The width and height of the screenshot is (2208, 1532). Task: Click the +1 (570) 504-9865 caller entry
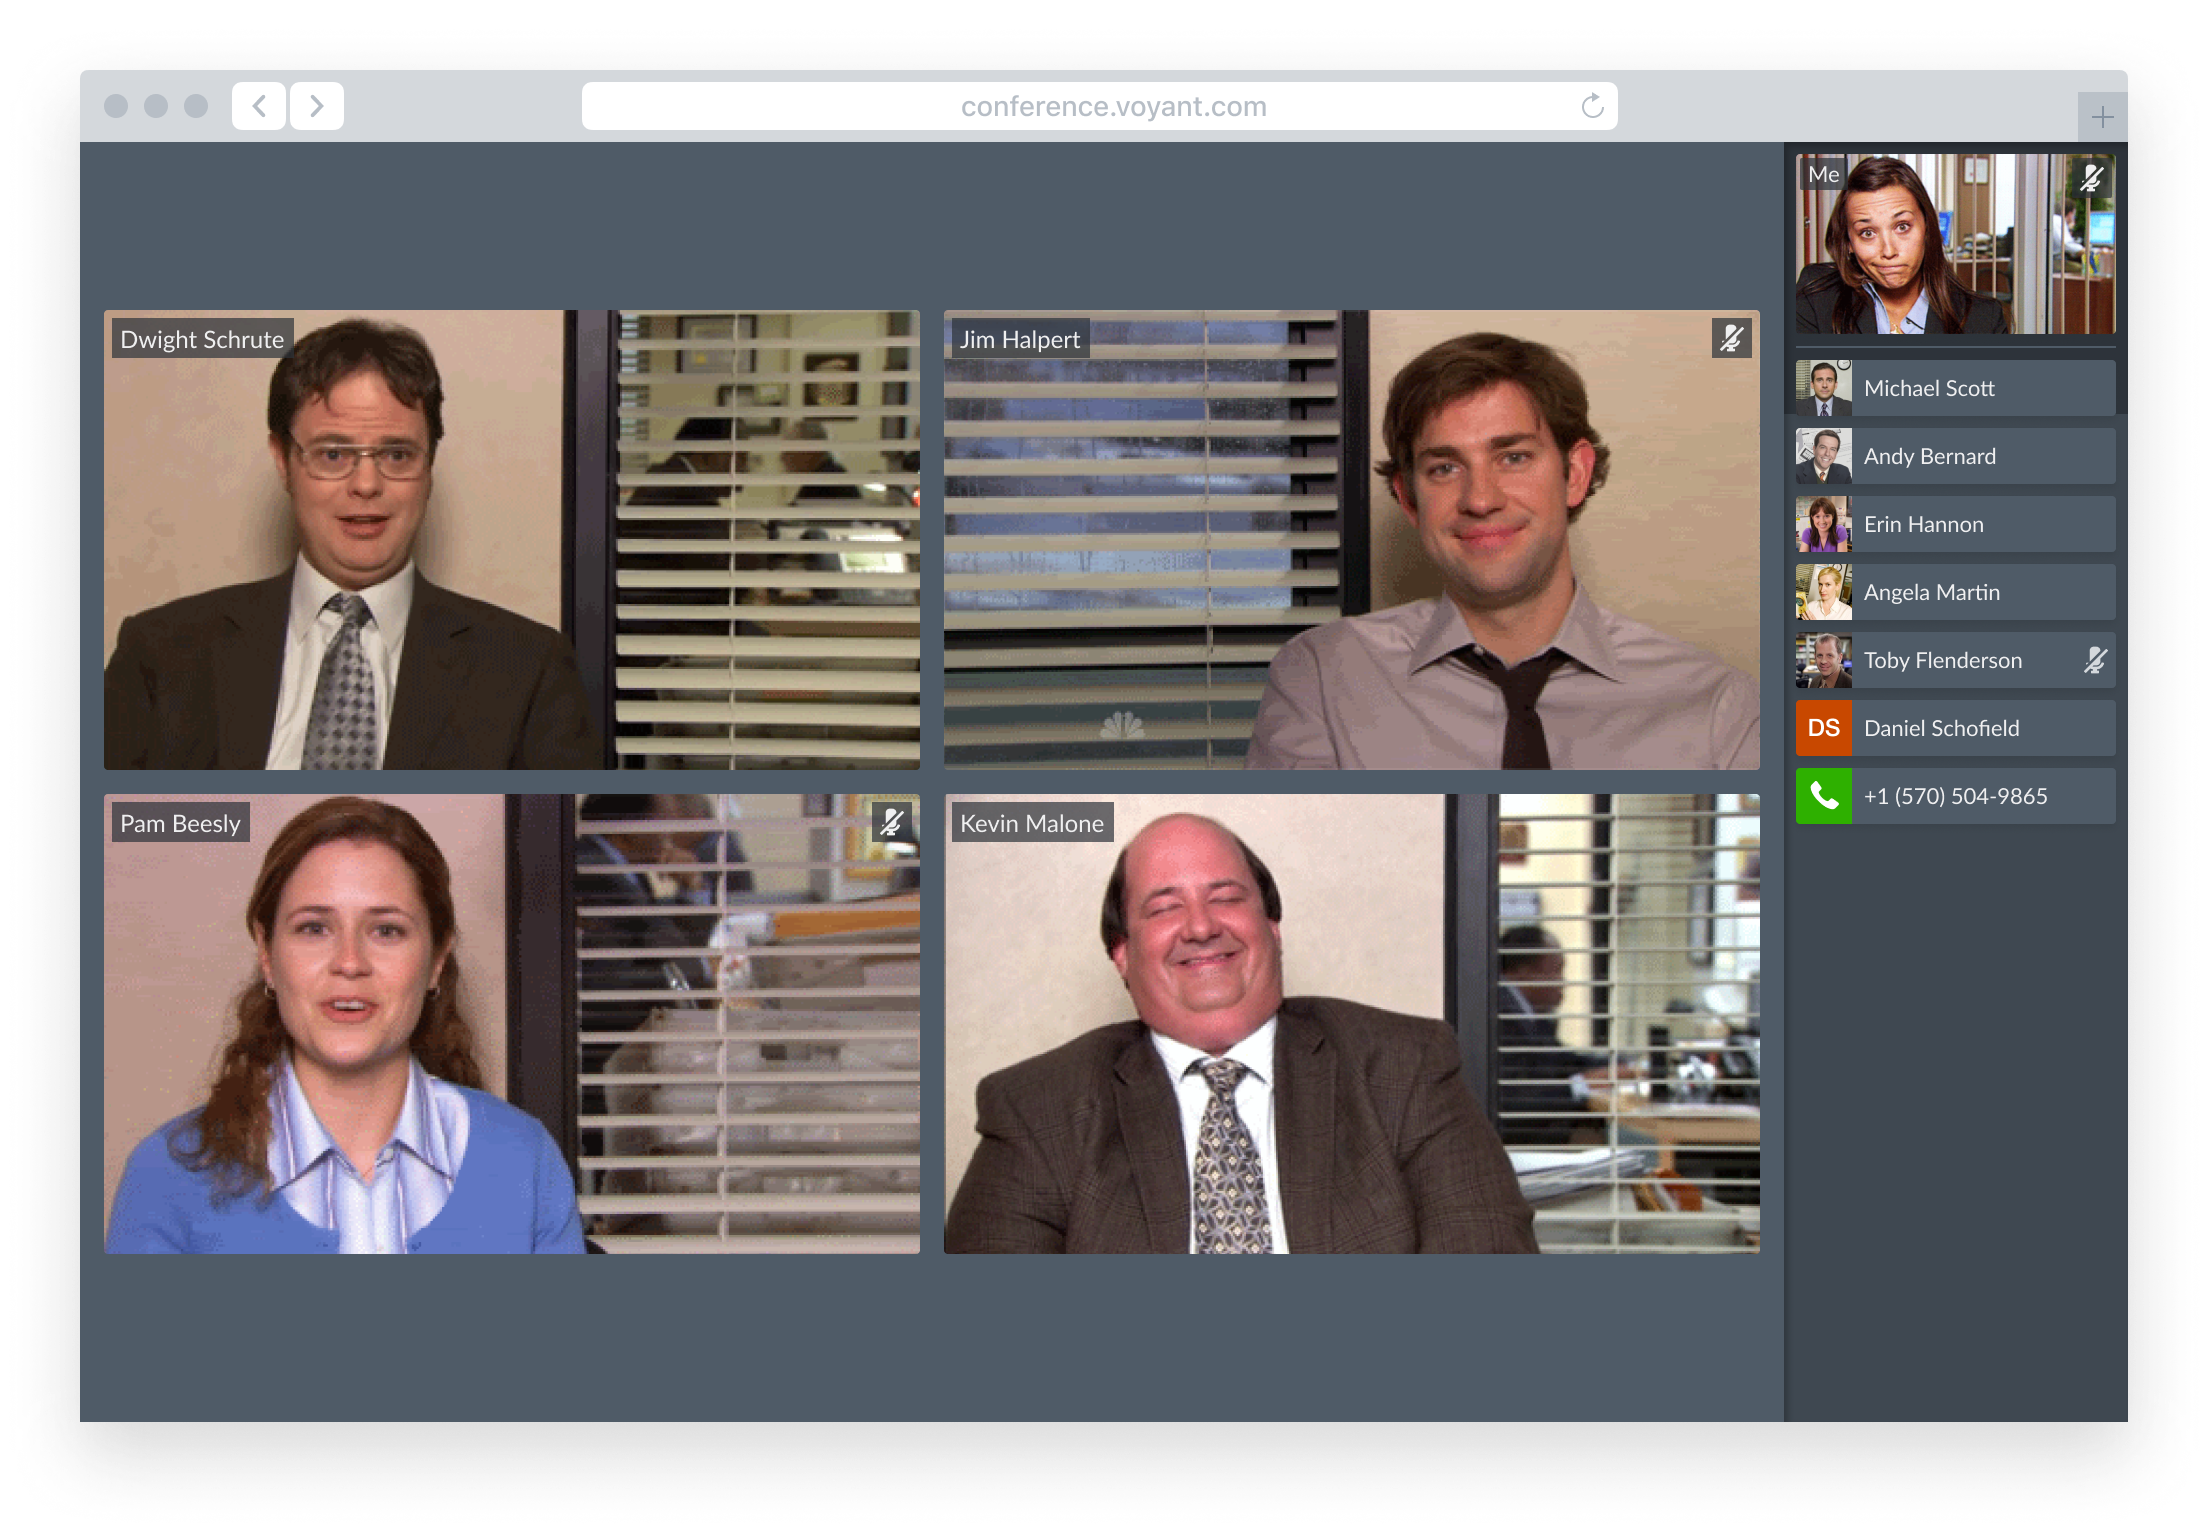click(1955, 796)
